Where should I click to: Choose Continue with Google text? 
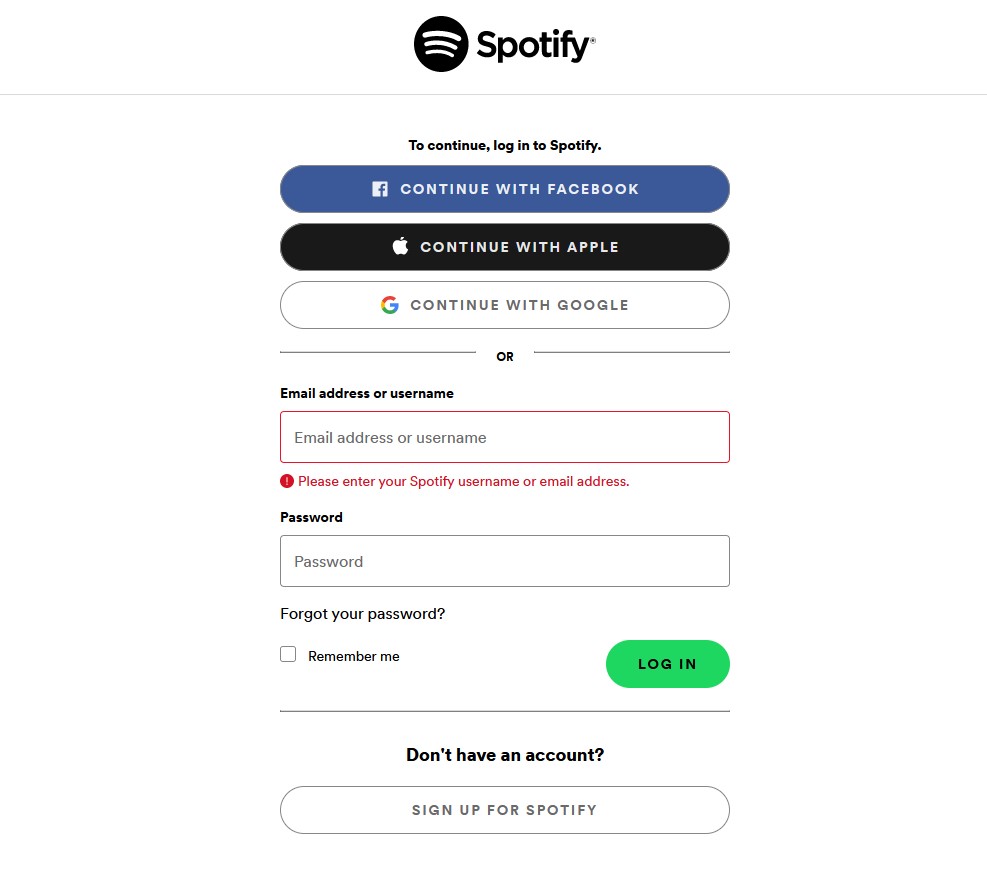(x=519, y=305)
